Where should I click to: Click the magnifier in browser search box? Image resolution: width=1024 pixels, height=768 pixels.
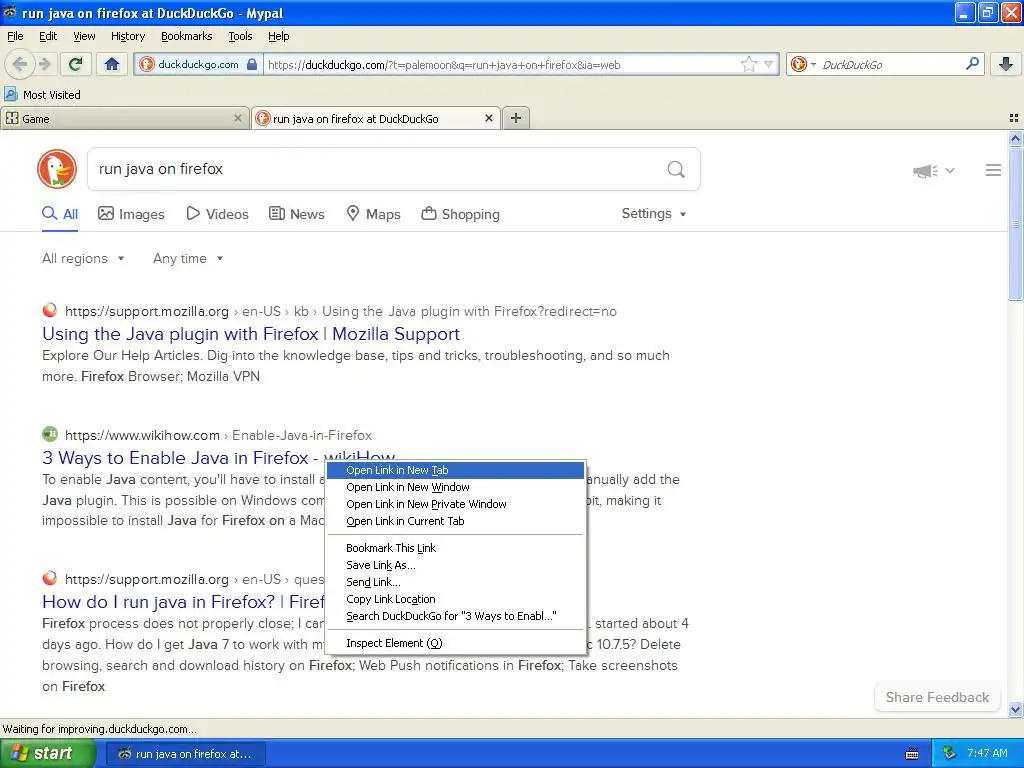tap(972, 63)
